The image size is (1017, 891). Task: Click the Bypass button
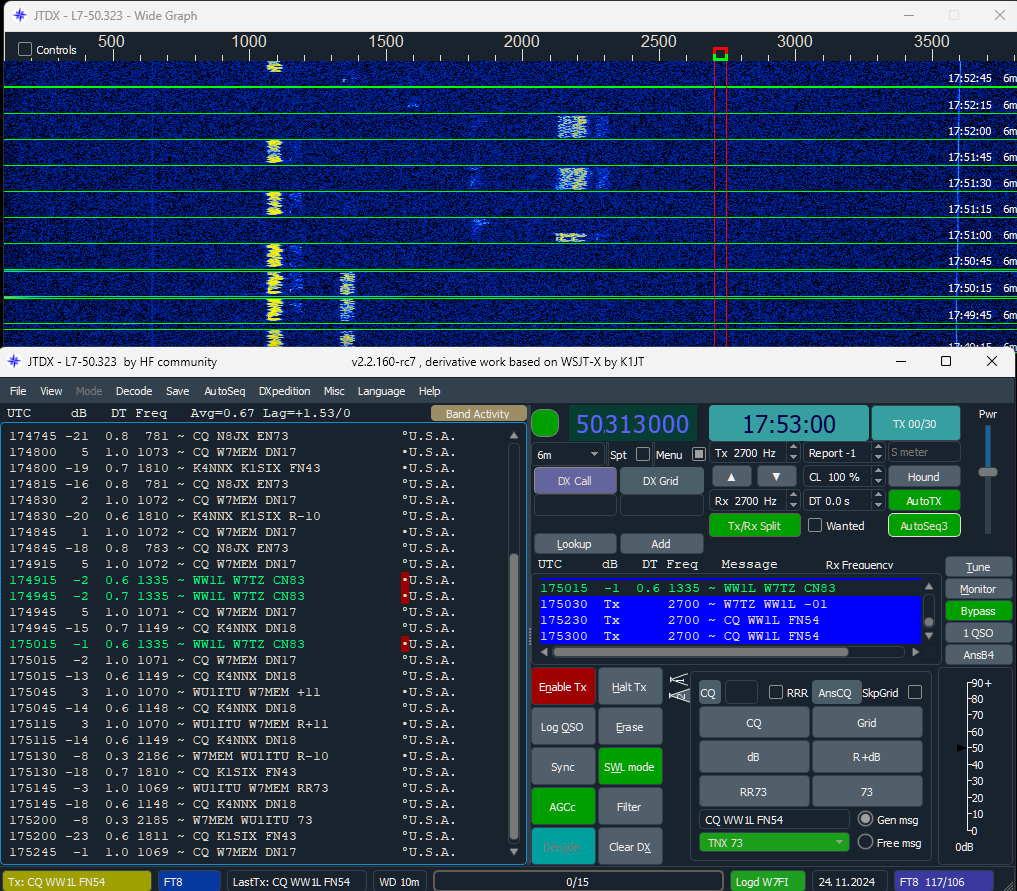977,611
